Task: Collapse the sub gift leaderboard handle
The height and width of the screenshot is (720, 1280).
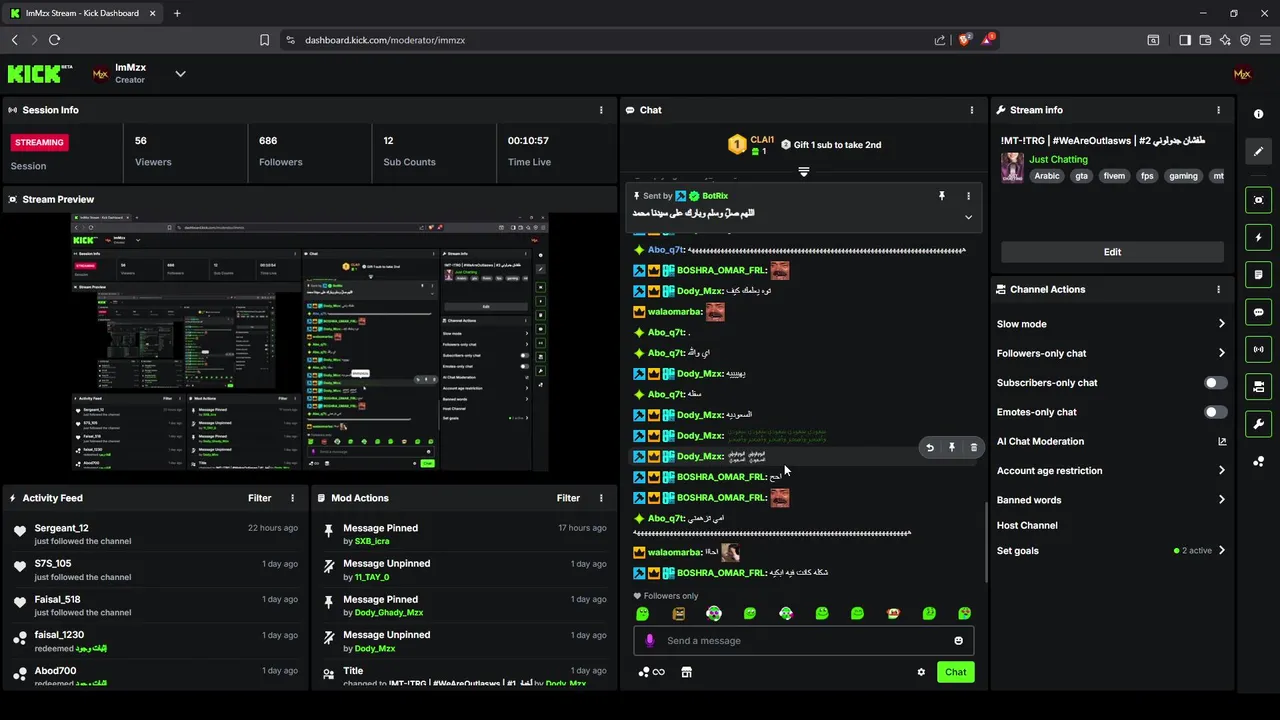Action: click(x=803, y=172)
